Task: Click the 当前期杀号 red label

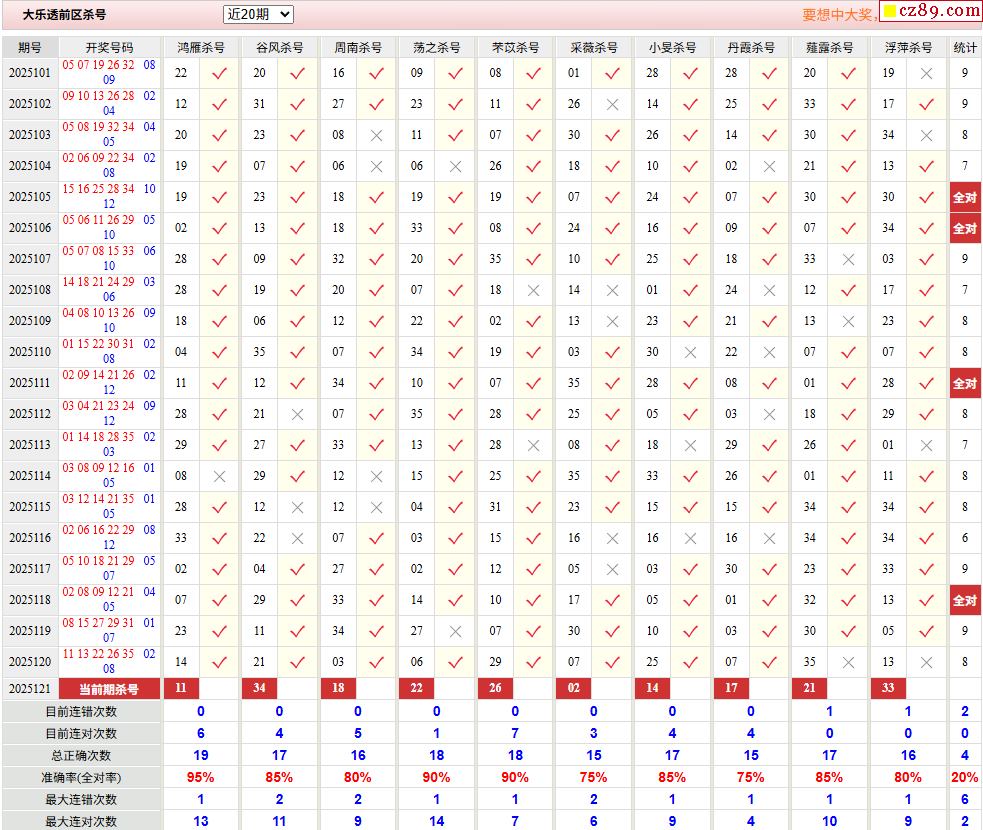Action: tap(109, 689)
